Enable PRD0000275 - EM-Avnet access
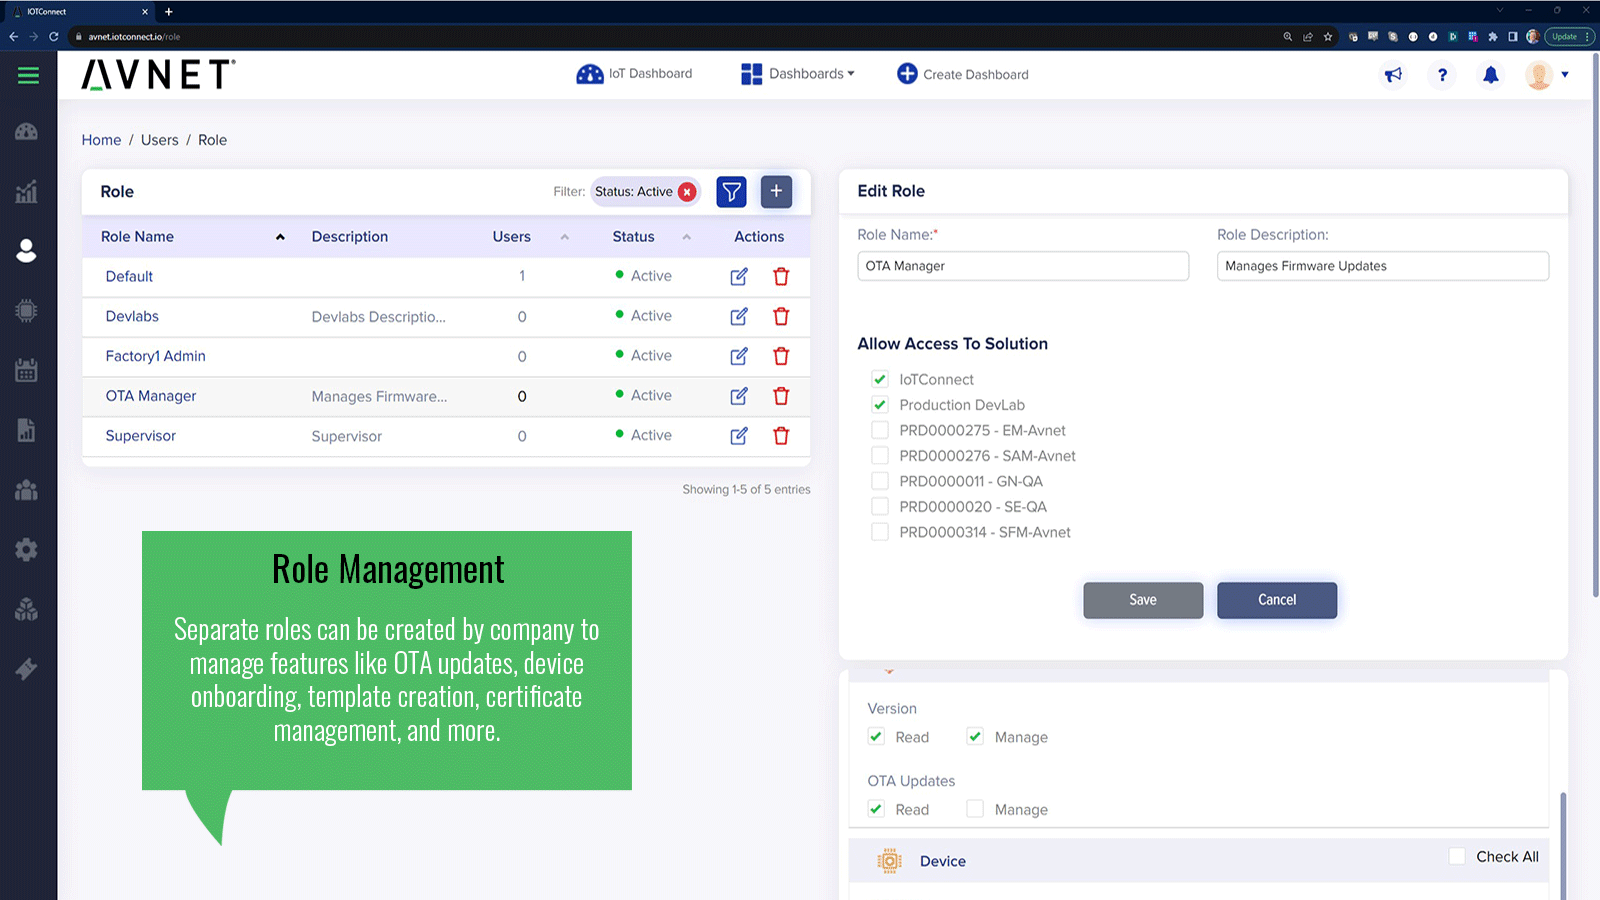 [x=880, y=430]
